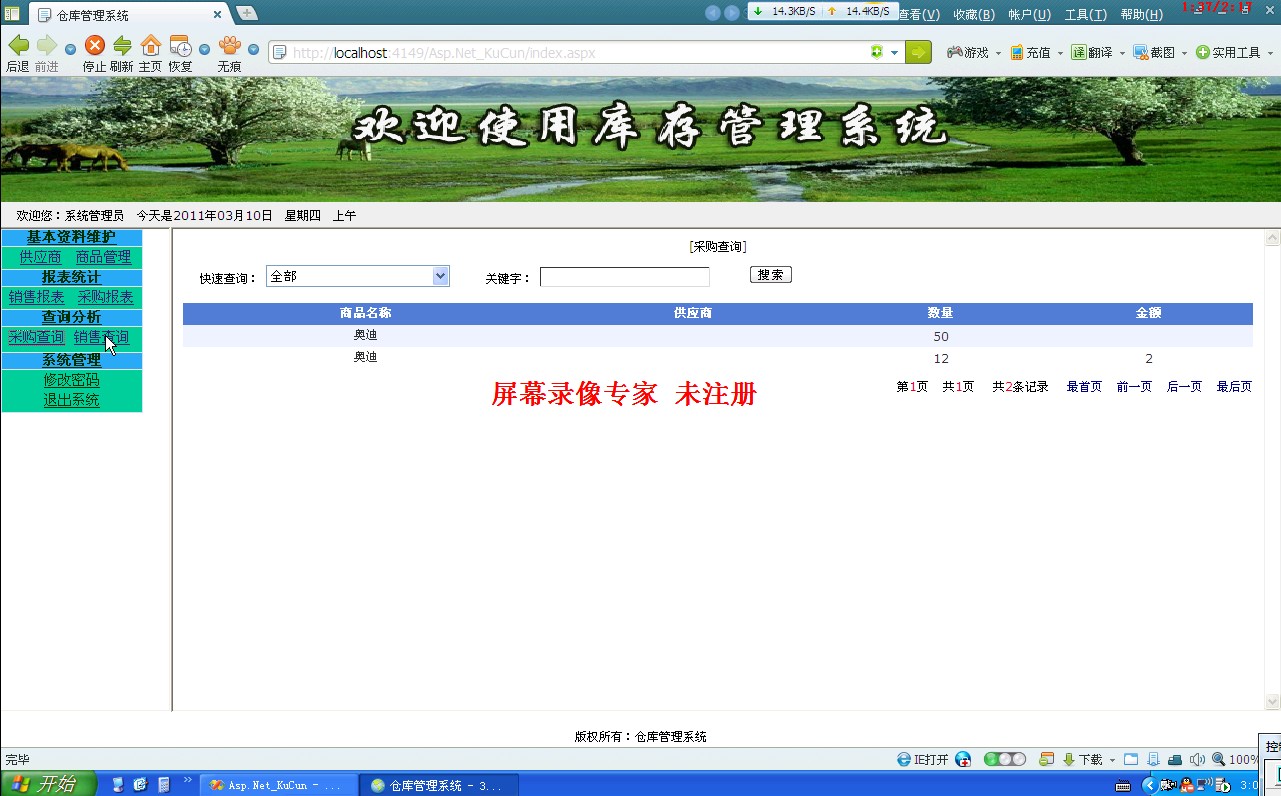Viewport: 1281px width, 796px height.
Task: Click the page scrollbar up arrow
Action: pos(1272,238)
